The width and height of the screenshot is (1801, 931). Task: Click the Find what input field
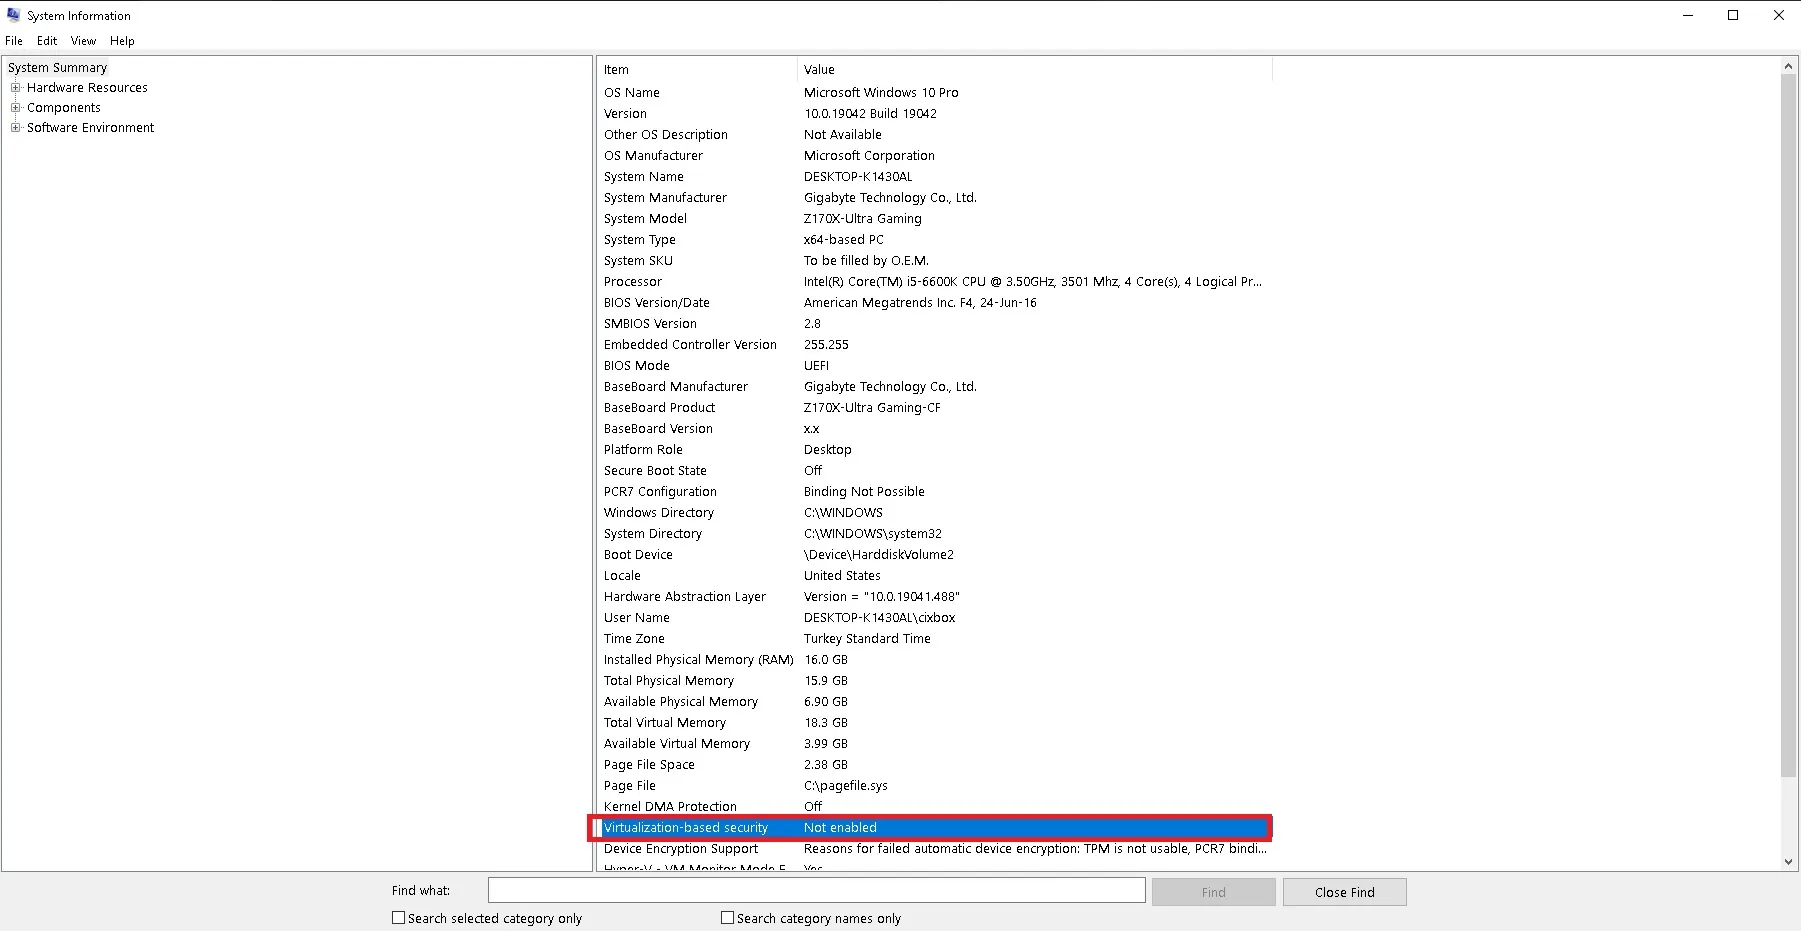tap(817, 890)
